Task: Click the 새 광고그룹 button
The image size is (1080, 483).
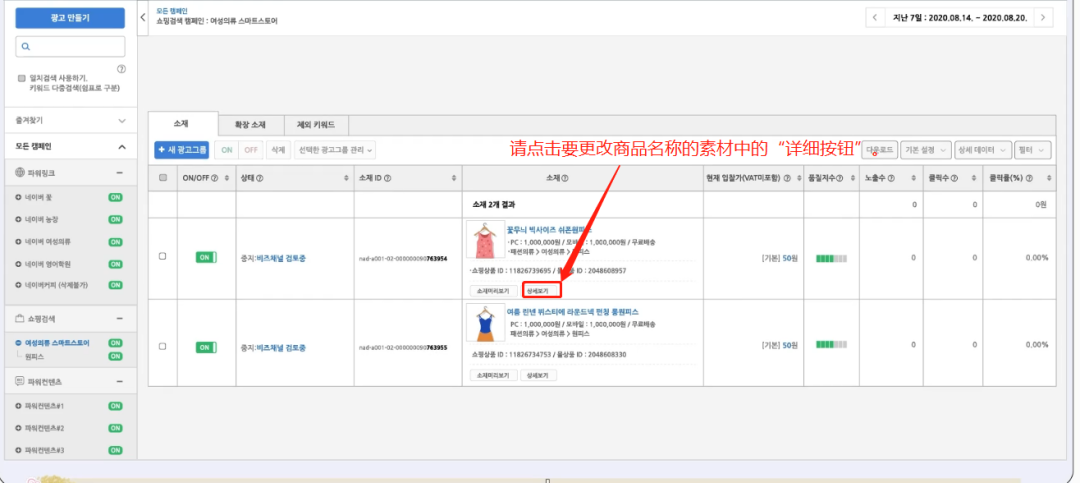Action: [x=182, y=150]
